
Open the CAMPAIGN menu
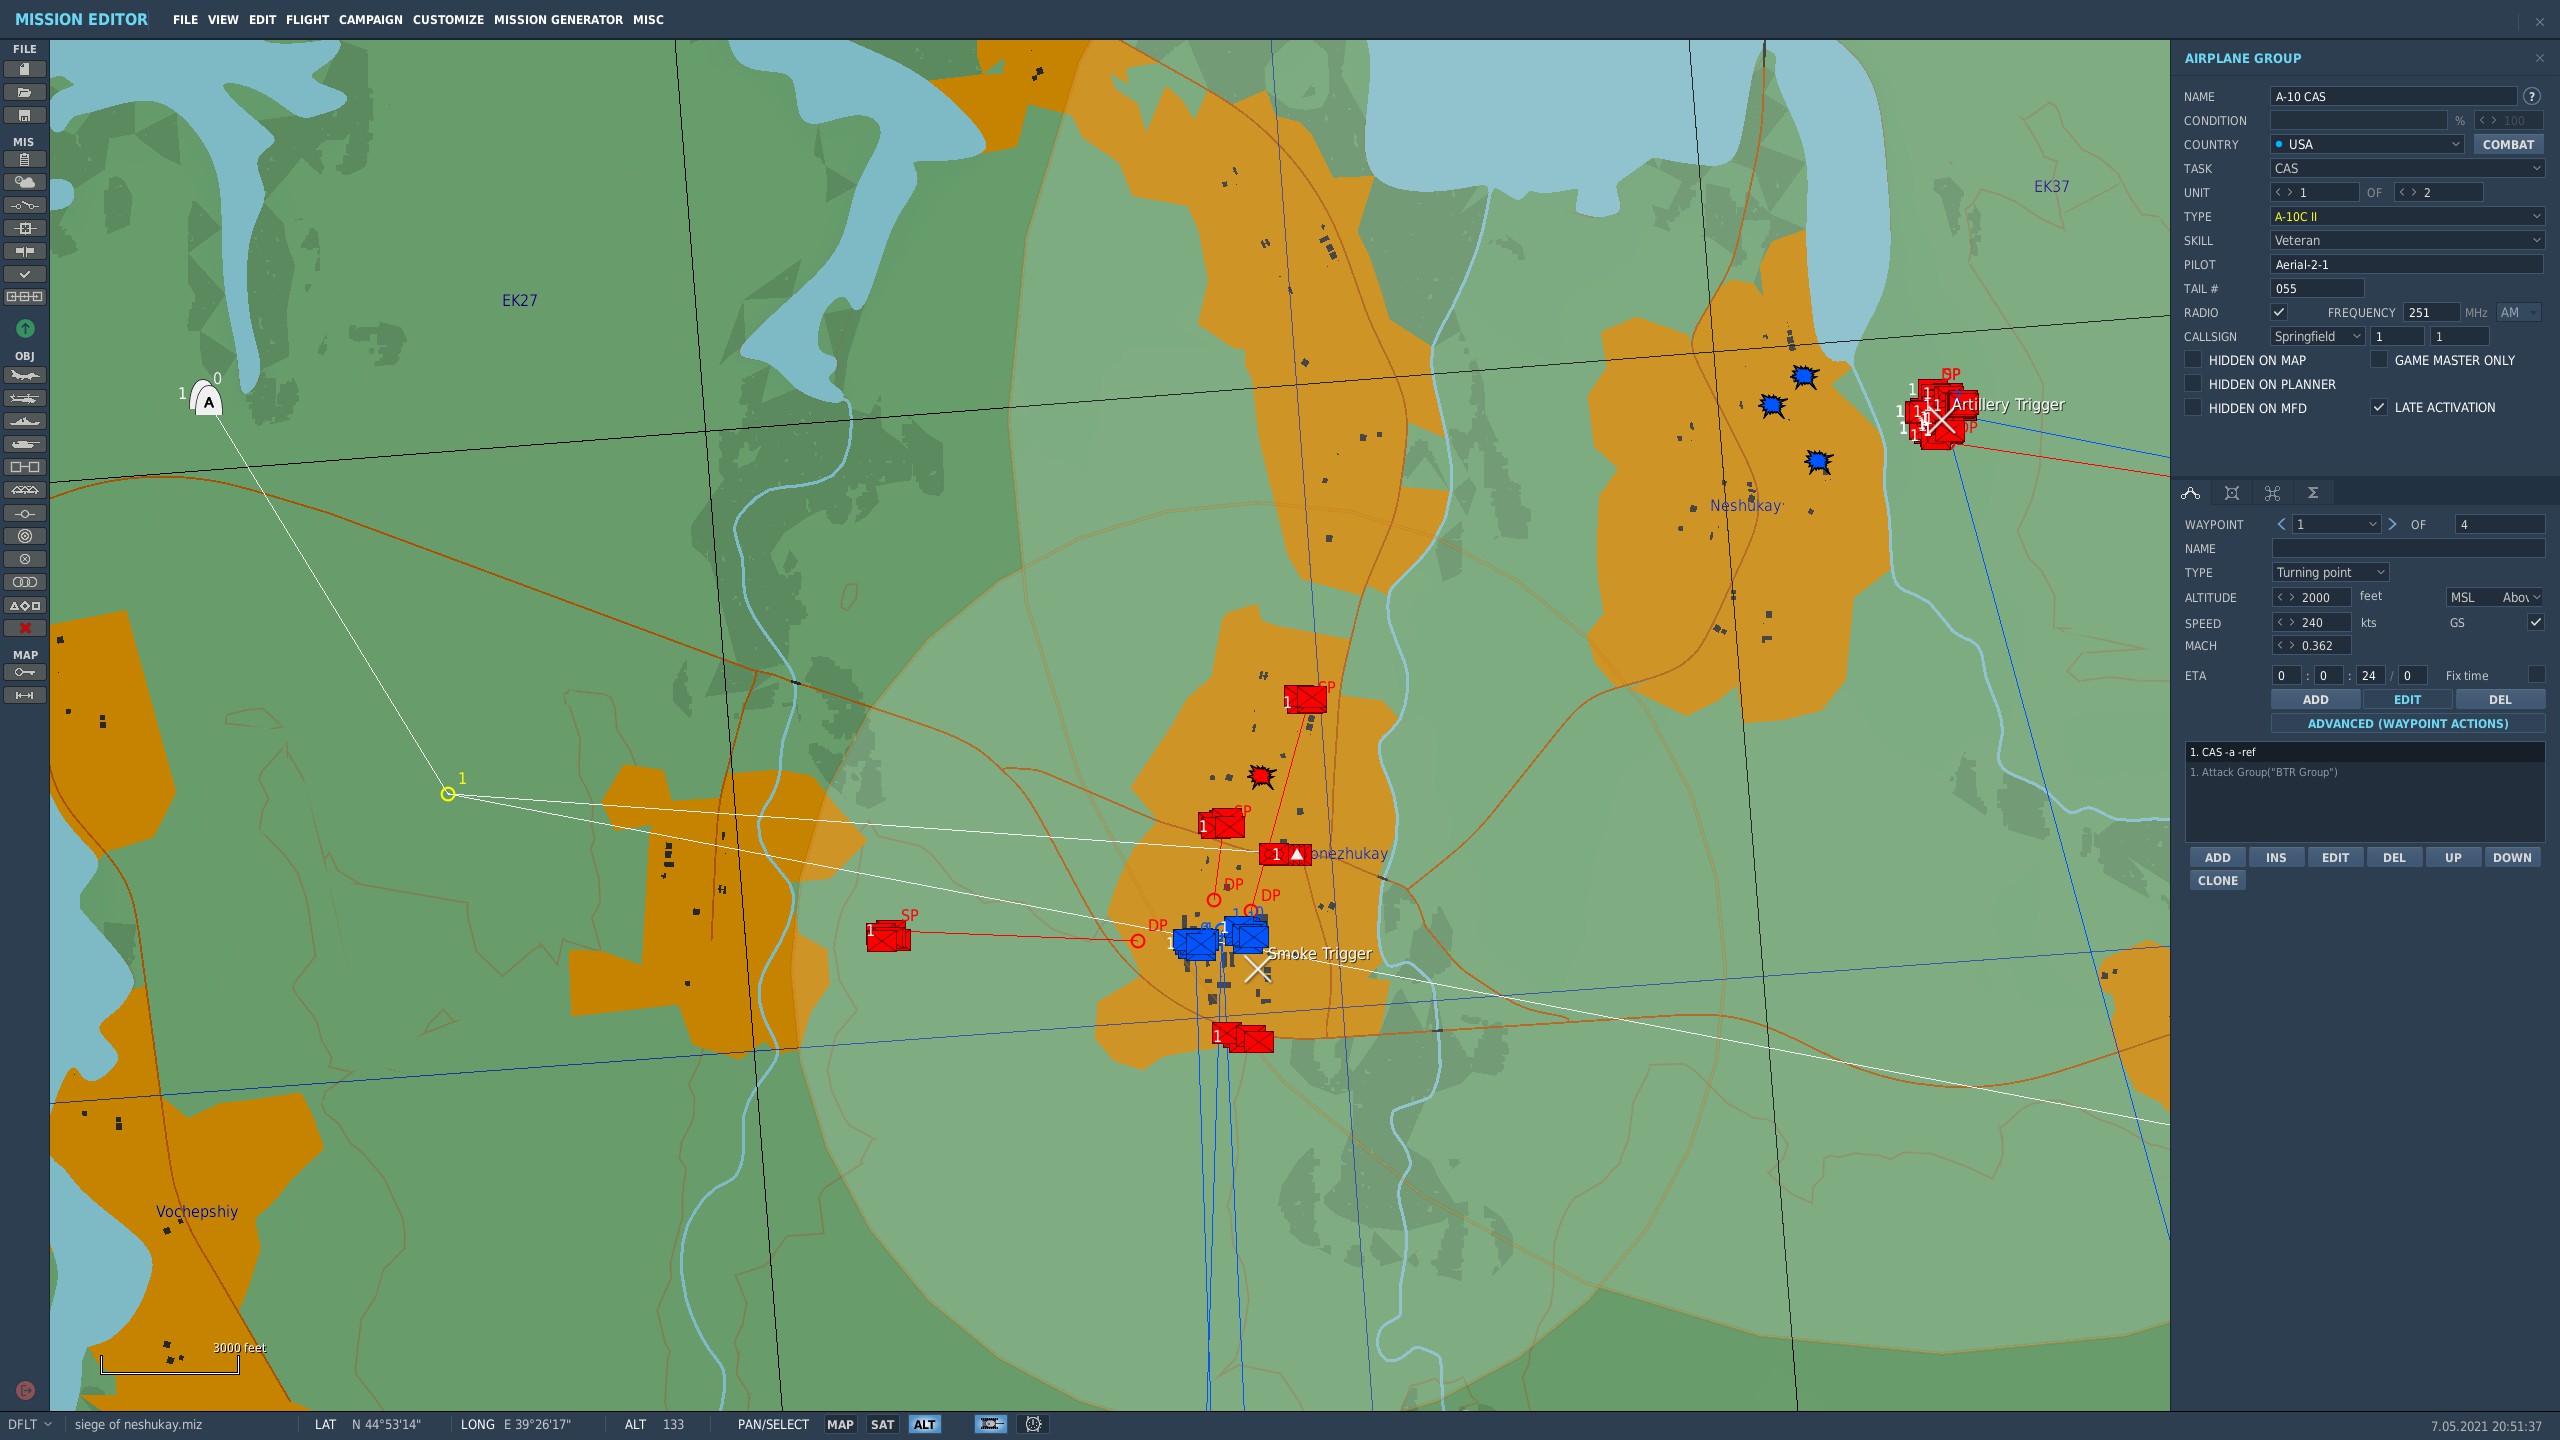tap(370, 20)
